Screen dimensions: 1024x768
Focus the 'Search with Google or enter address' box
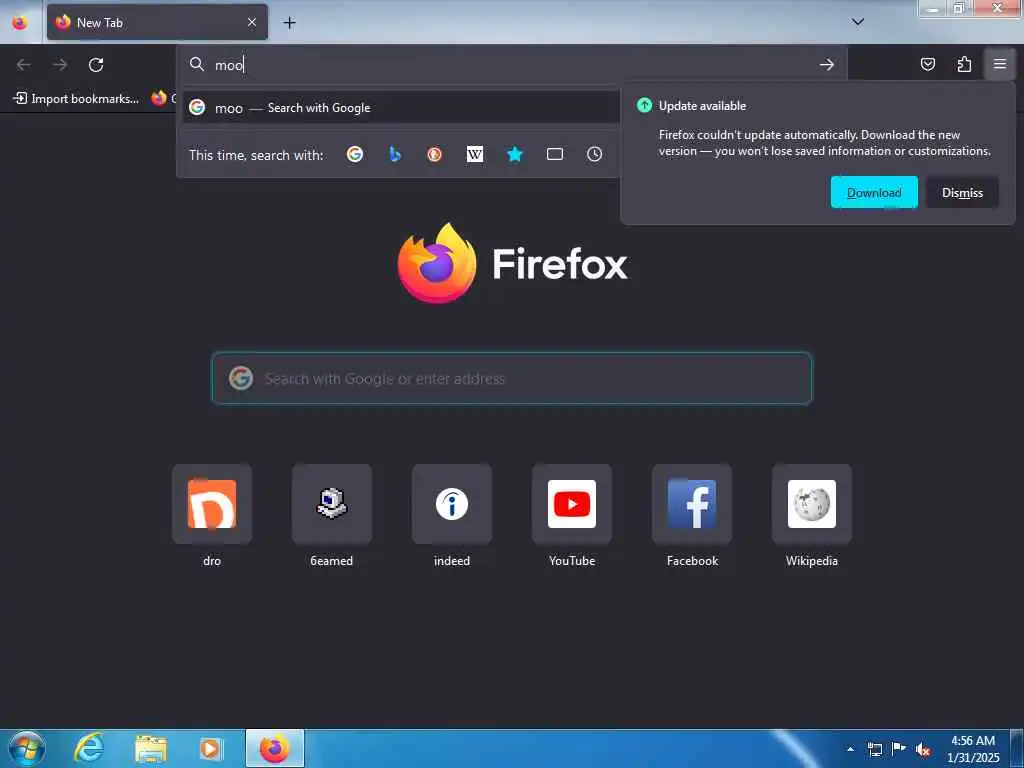tap(512, 379)
